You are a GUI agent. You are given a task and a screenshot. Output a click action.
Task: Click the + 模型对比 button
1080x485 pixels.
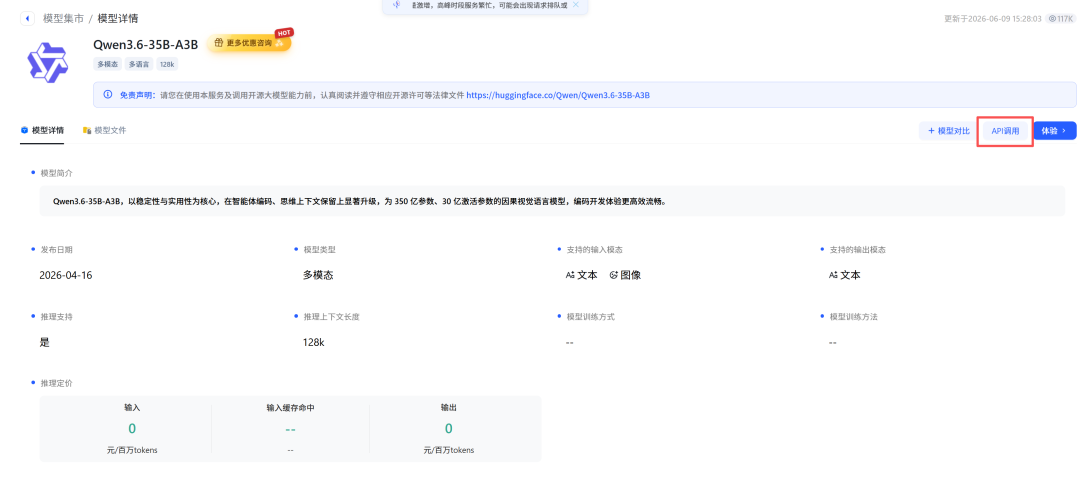(948, 130)
